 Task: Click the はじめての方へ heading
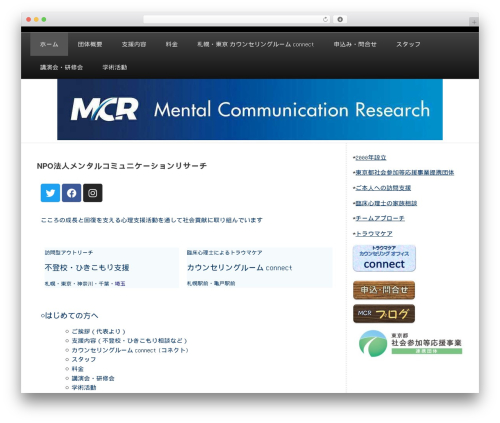(70, 315)
